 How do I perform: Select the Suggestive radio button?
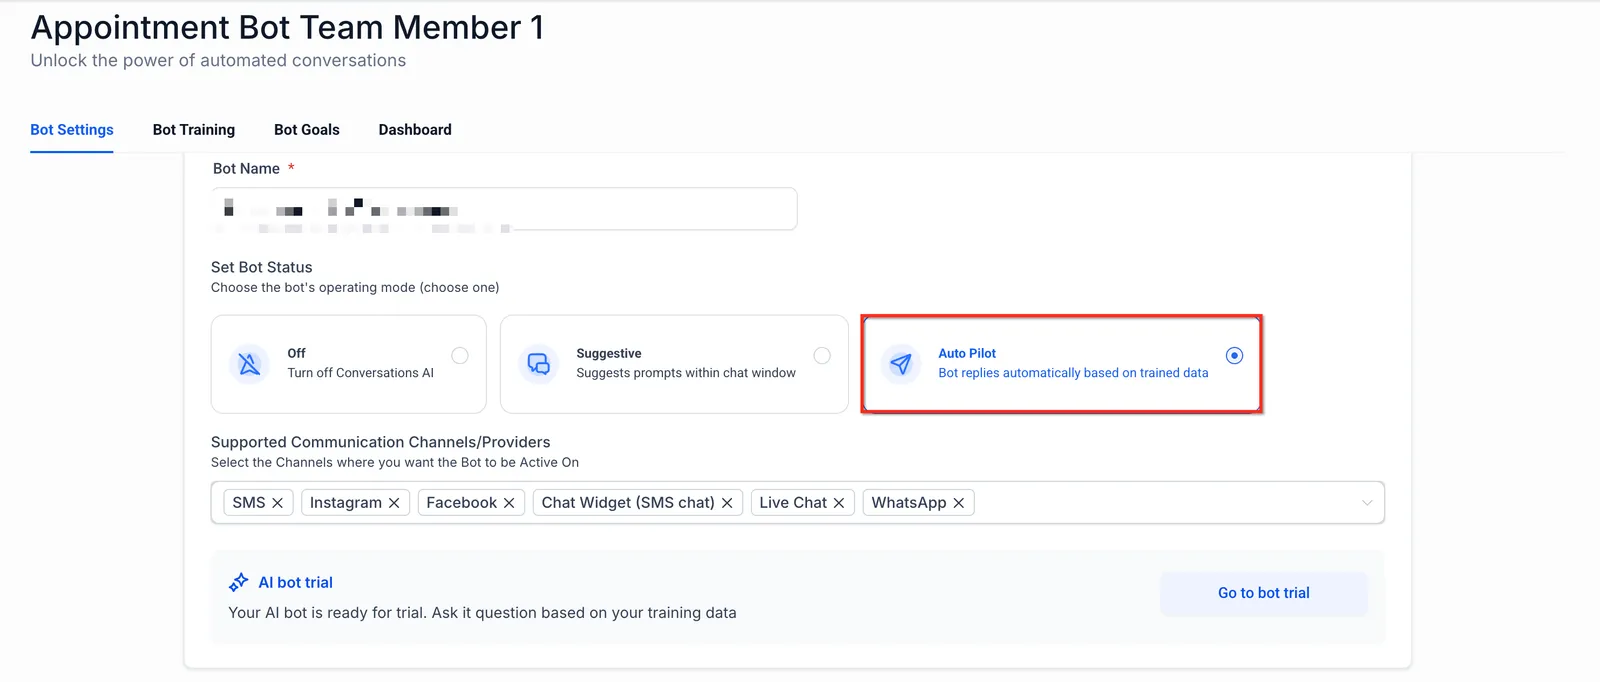click(822, 356)
